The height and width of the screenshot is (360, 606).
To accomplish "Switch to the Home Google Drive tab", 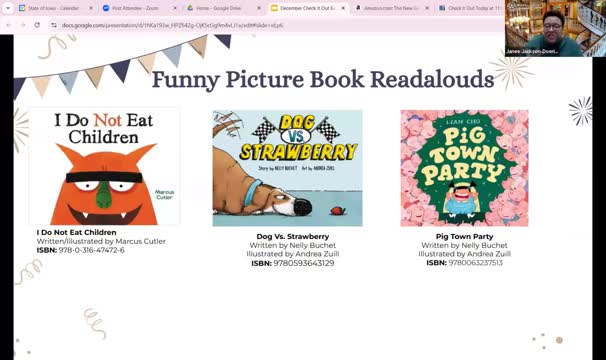I will tap(224, 8).
